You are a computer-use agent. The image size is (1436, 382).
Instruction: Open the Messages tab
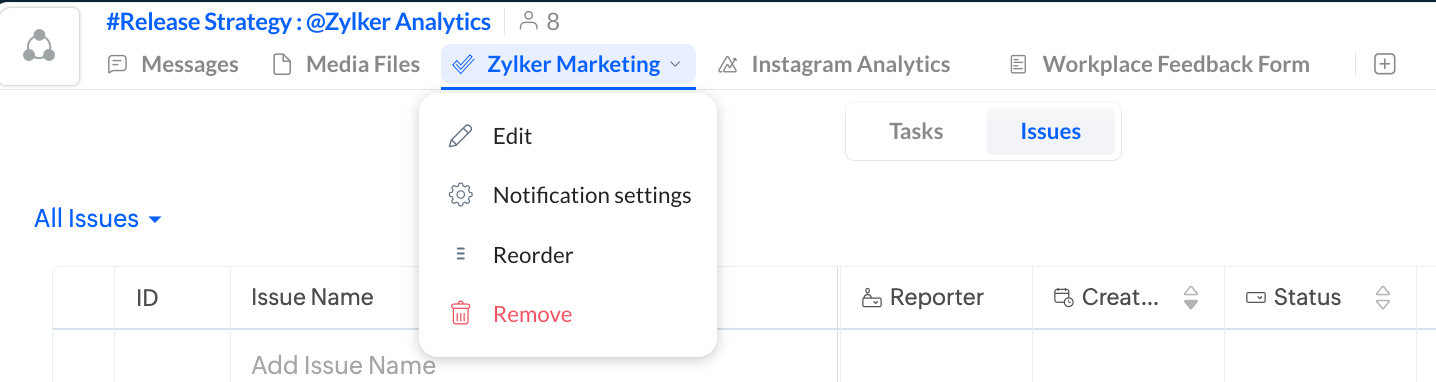pos(173,65)
